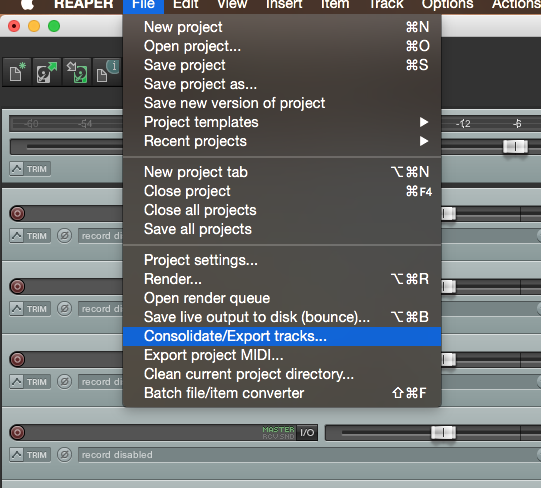Click the master track envelope TRIM icon
Viewport: 541px width, 488px height.
16,169
